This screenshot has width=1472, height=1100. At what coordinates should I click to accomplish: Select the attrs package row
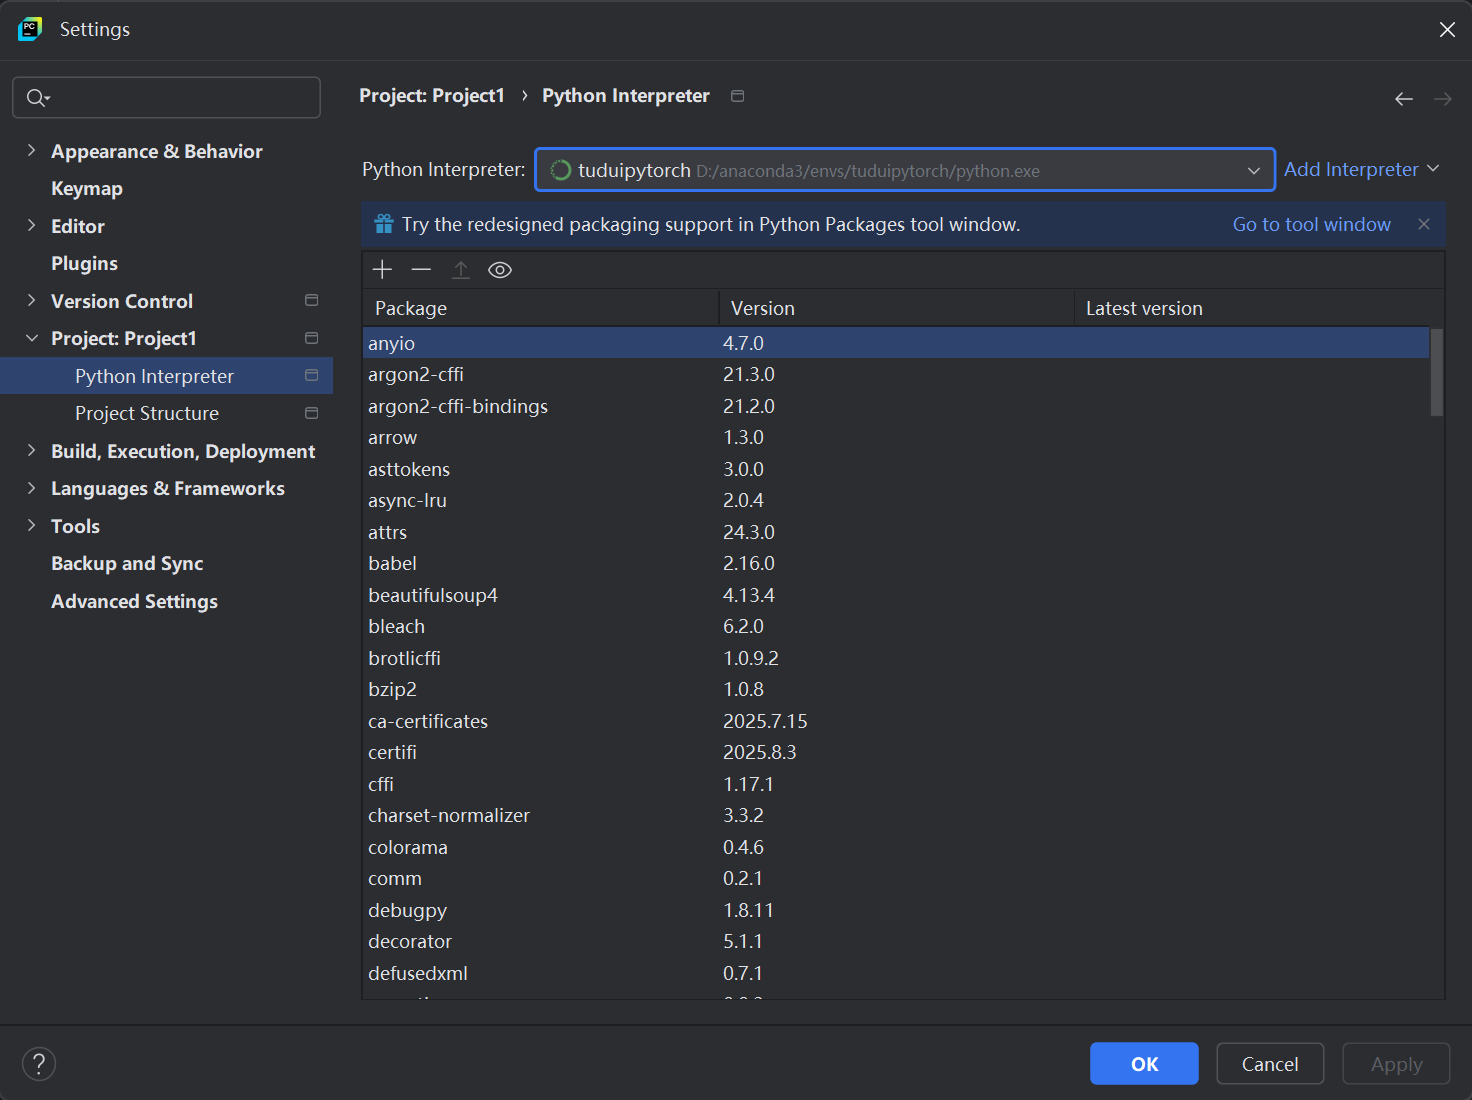896,532
